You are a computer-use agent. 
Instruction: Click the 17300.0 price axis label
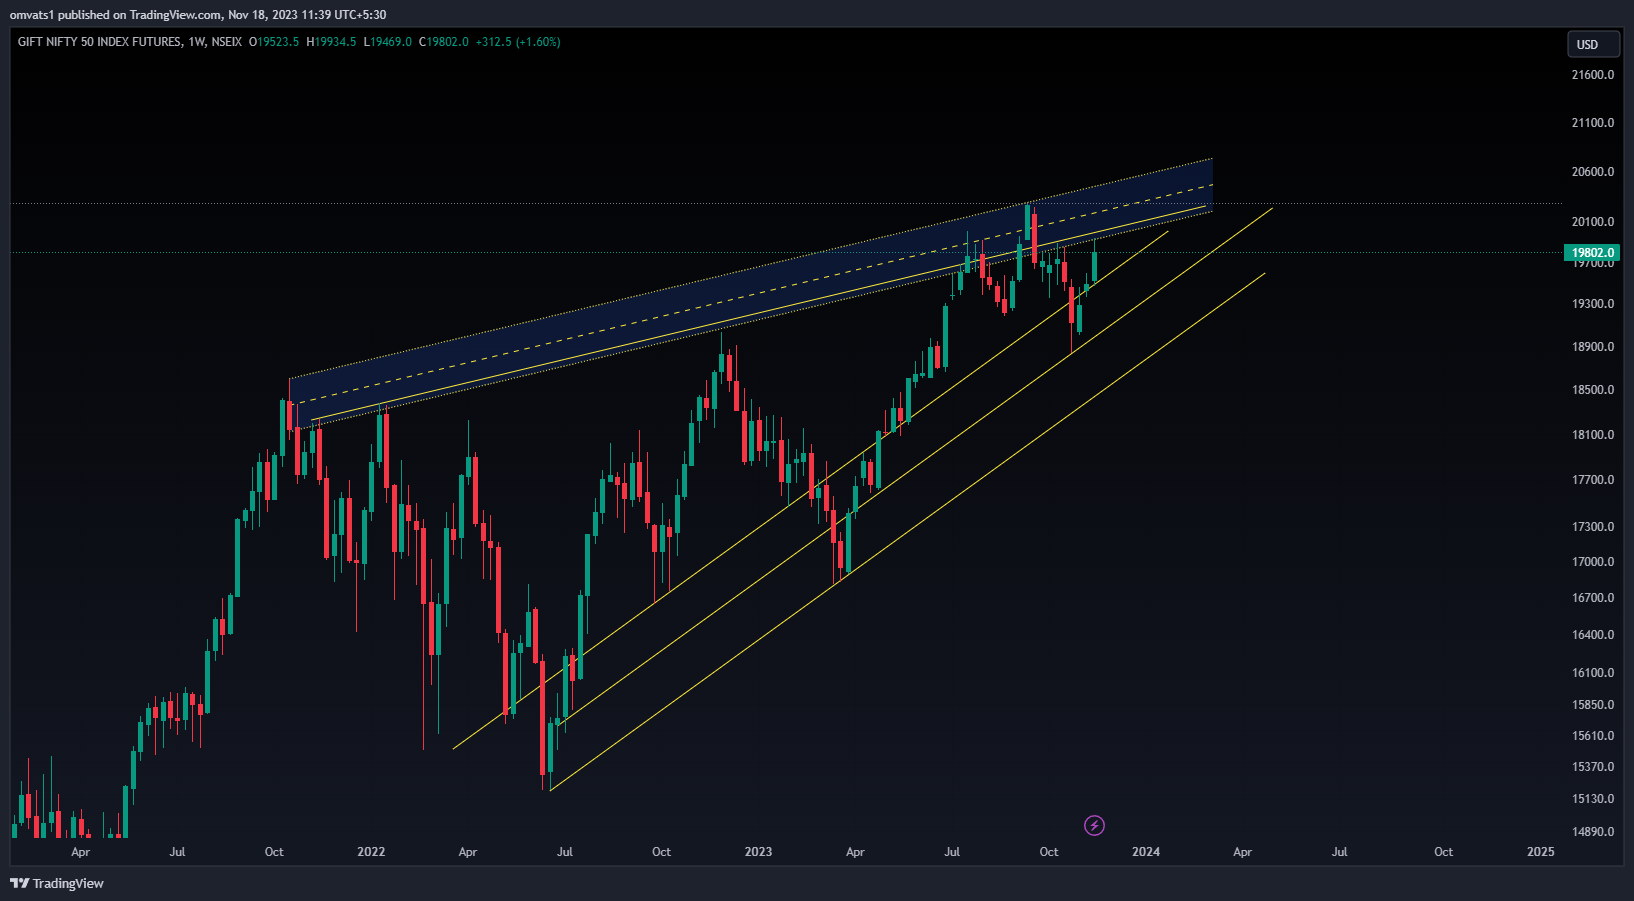pos(1593,527)
